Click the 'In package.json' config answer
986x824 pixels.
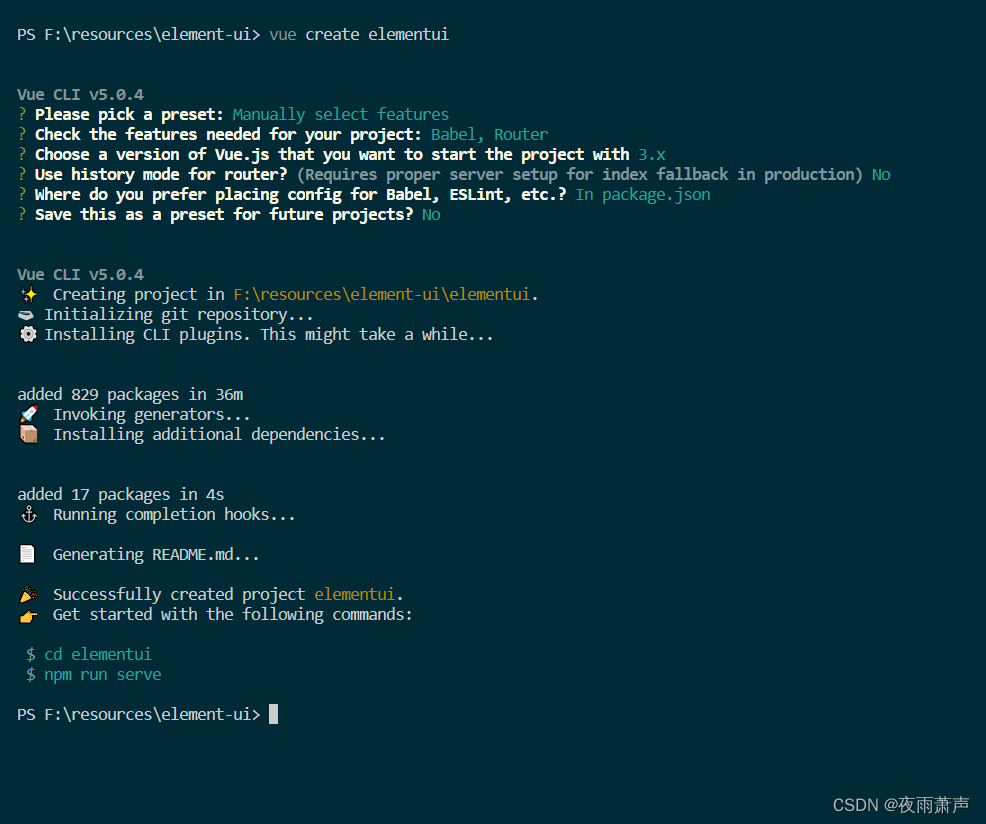(x=643, y=195)
